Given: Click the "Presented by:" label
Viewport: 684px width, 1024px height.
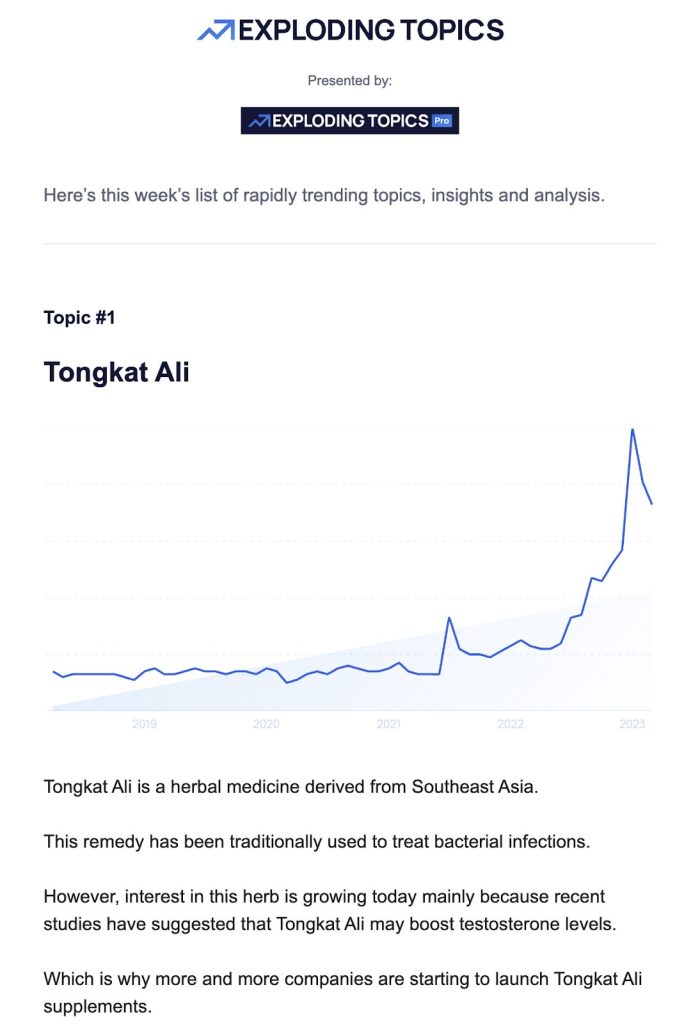Looking at the screenshot, I should tap(350, 81).
